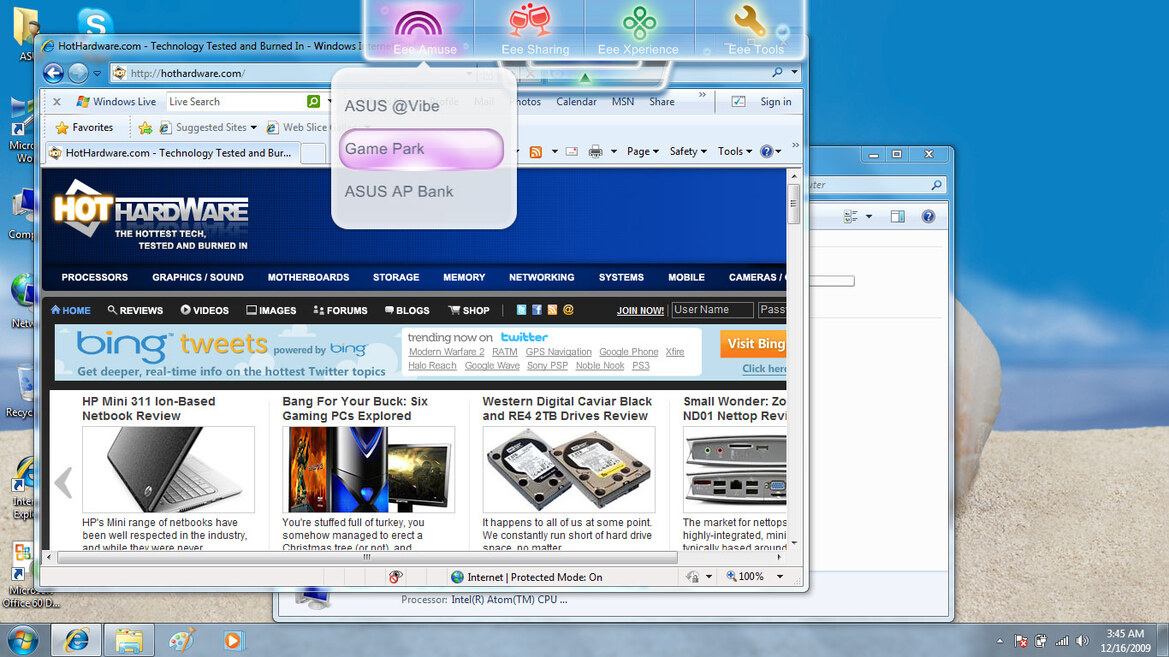
Task: Focus the Live Search box
Action: [235, 101]
